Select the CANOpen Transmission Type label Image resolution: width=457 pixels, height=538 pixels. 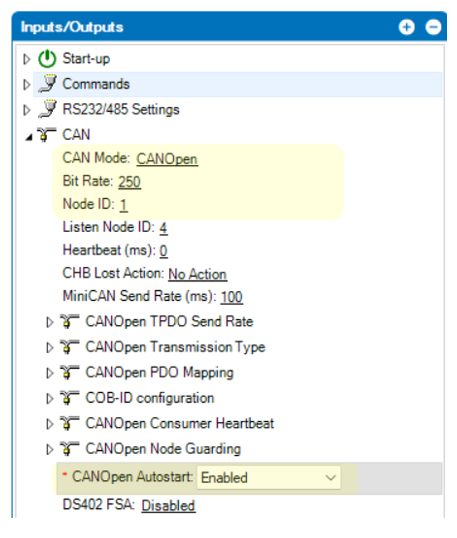click(176, 347)
